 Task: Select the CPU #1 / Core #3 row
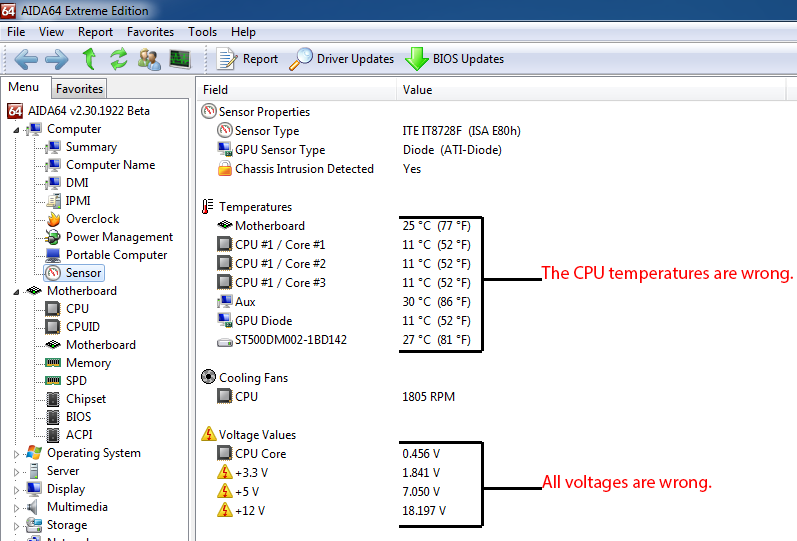344,283
